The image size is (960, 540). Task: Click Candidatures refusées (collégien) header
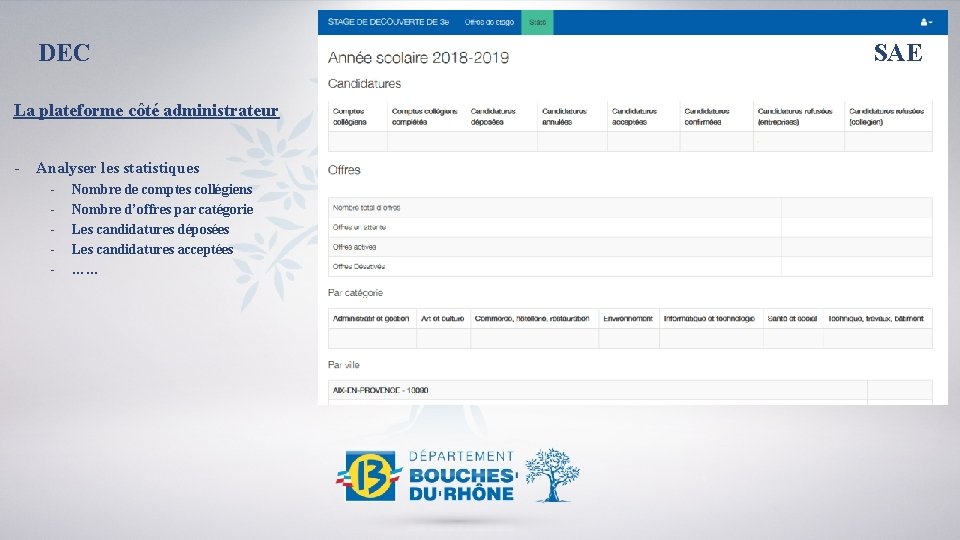887,116
